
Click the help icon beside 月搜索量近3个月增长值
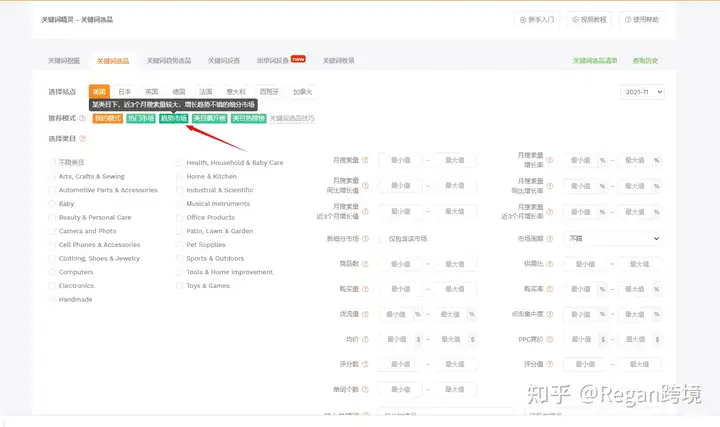(365, 211)
